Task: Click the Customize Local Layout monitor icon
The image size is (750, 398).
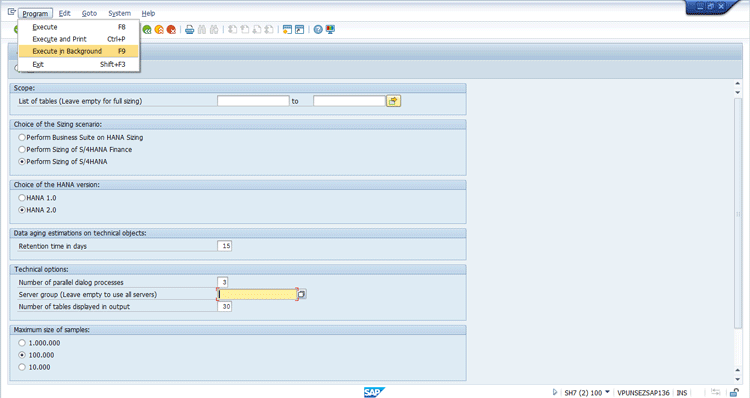Action: click(330, 30)
